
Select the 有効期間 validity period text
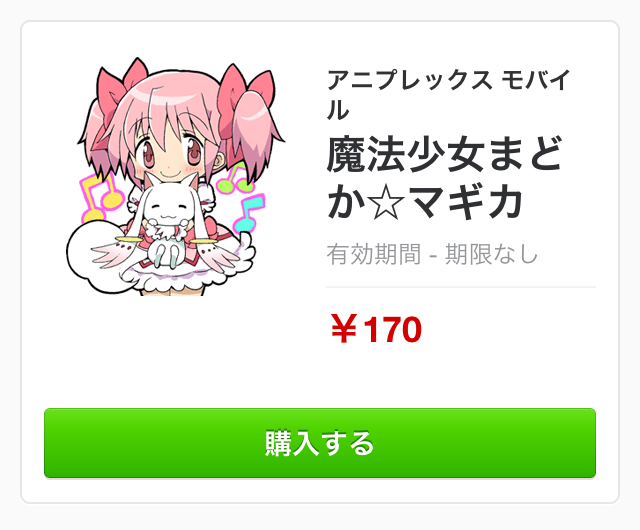click(x=373, y=254)
